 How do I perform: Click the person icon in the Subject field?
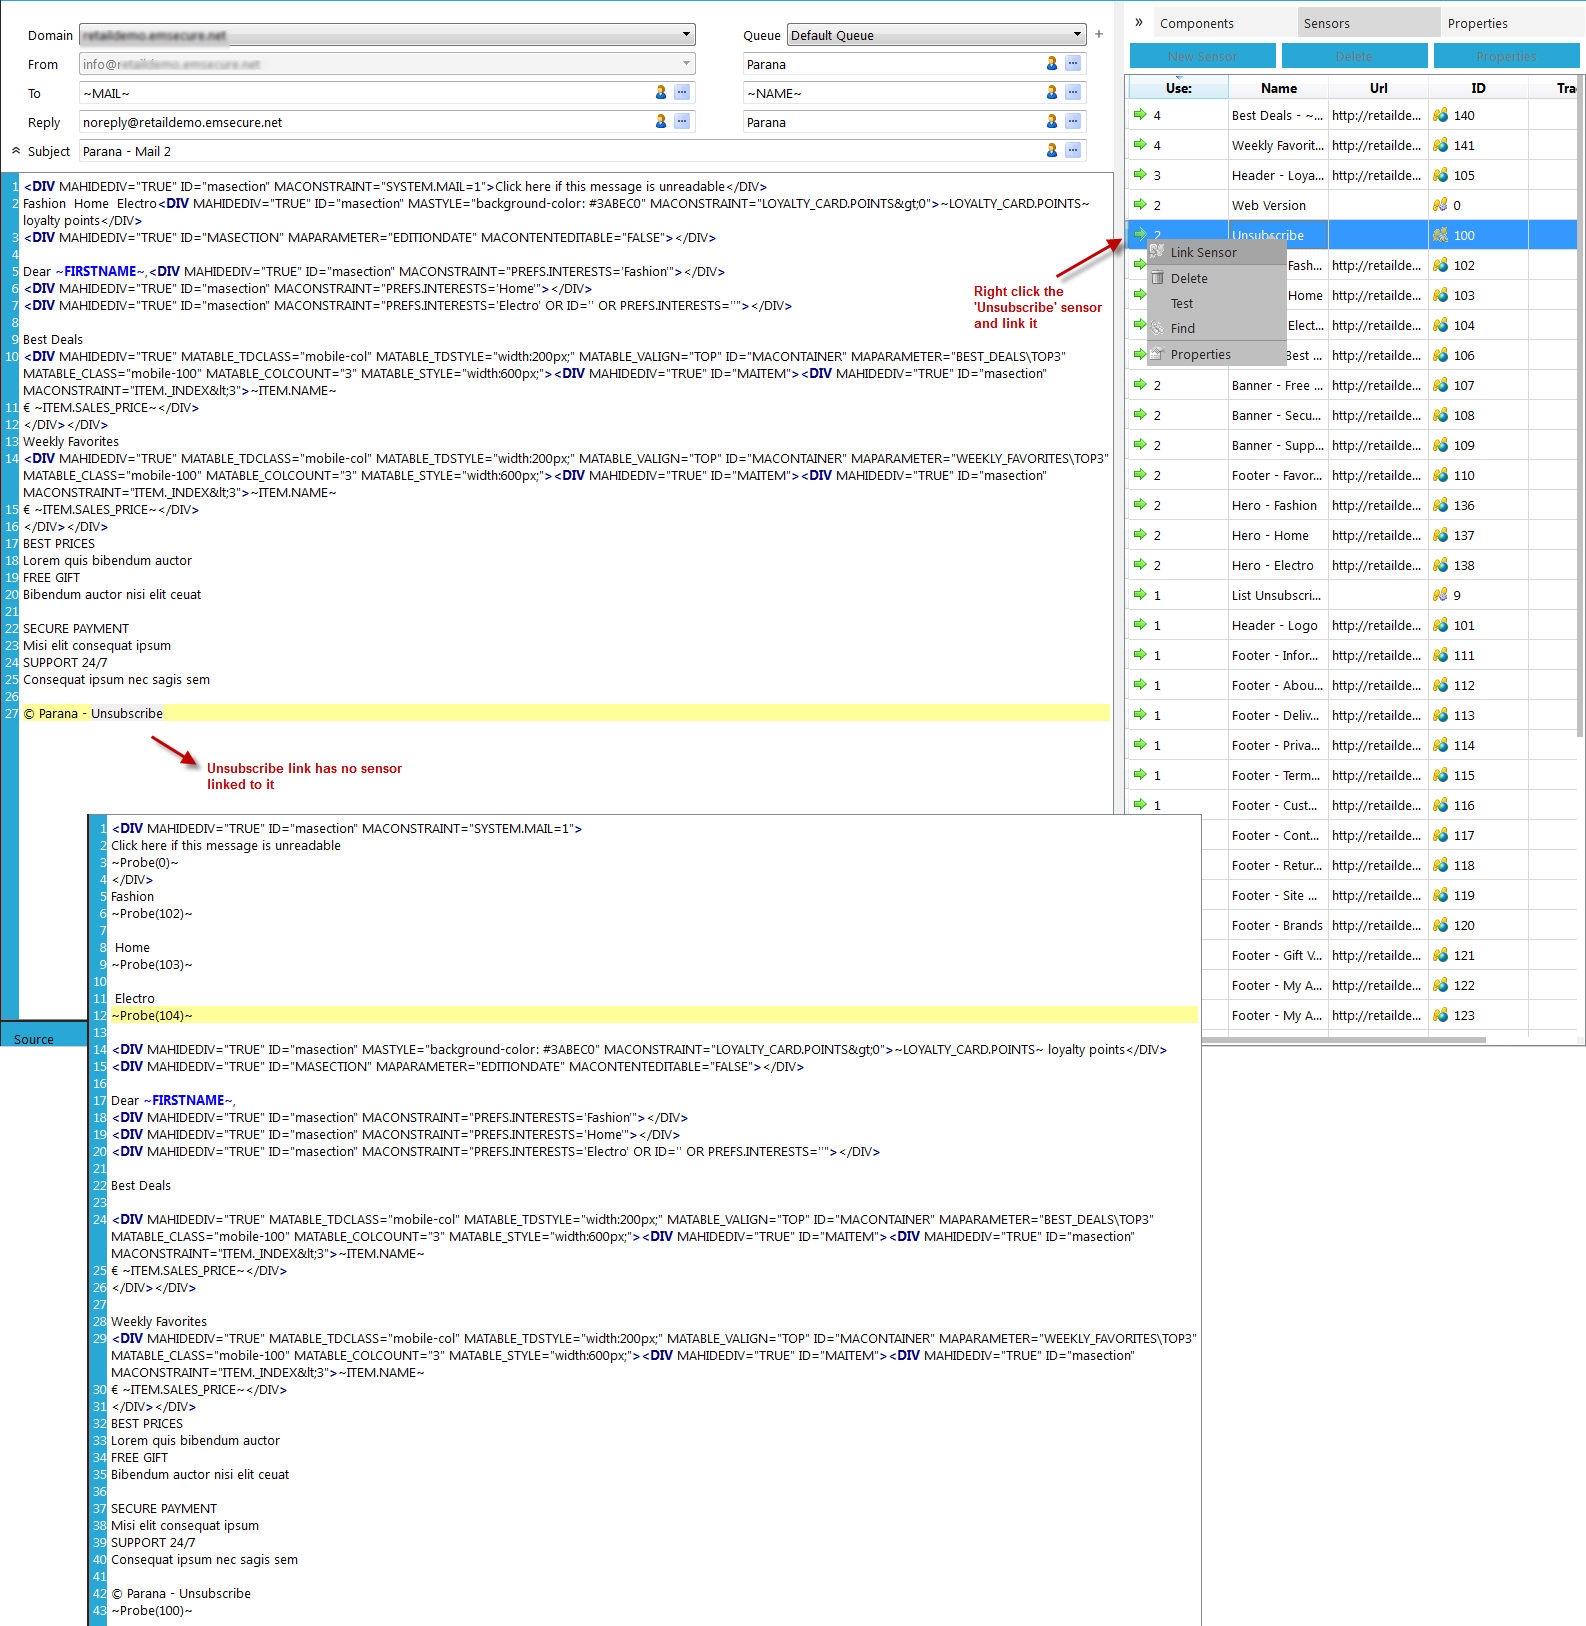point(1051,151)
